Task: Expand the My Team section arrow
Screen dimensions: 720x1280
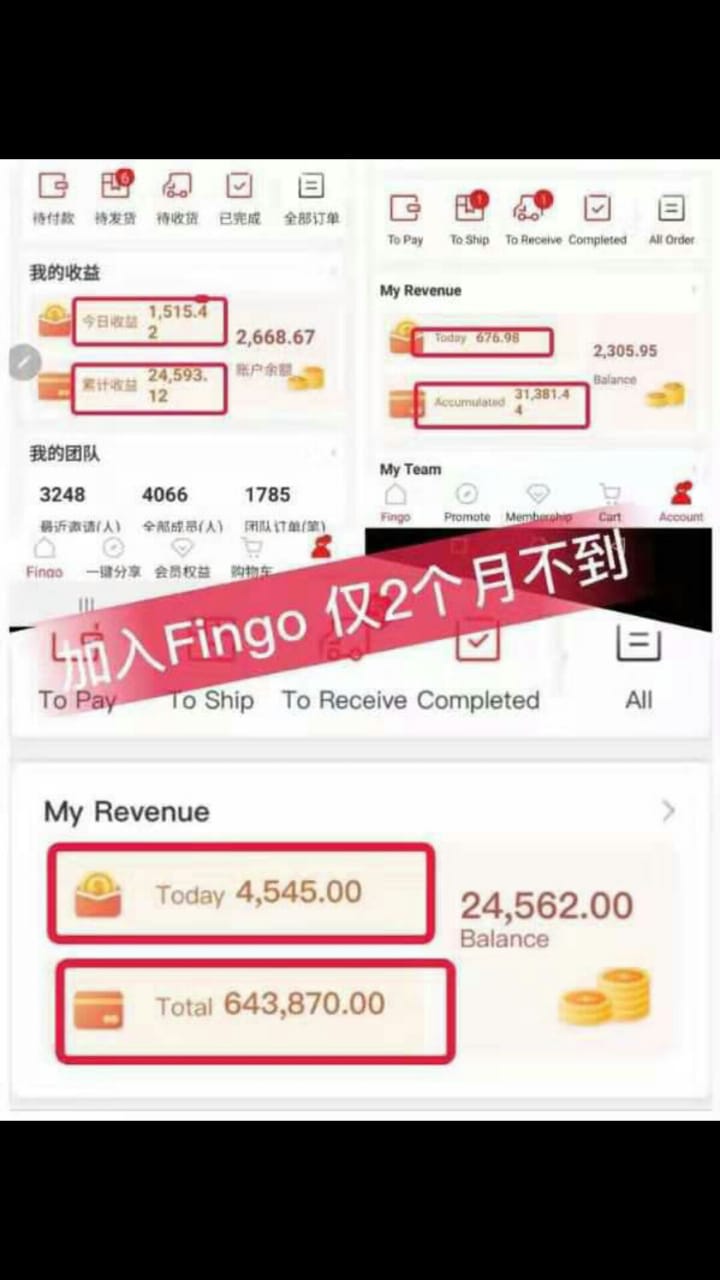Action: [693, 468]
